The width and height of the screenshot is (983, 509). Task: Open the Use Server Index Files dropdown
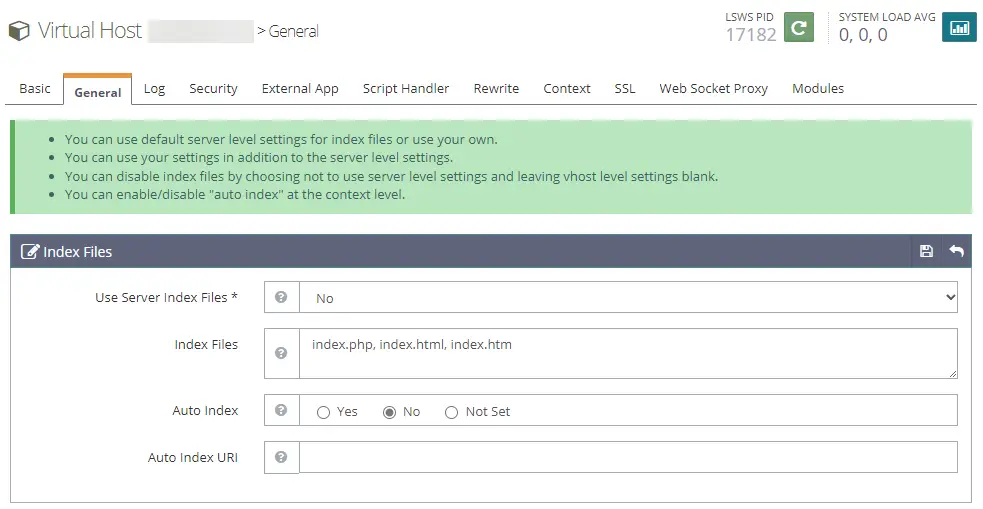click(628, 297)
